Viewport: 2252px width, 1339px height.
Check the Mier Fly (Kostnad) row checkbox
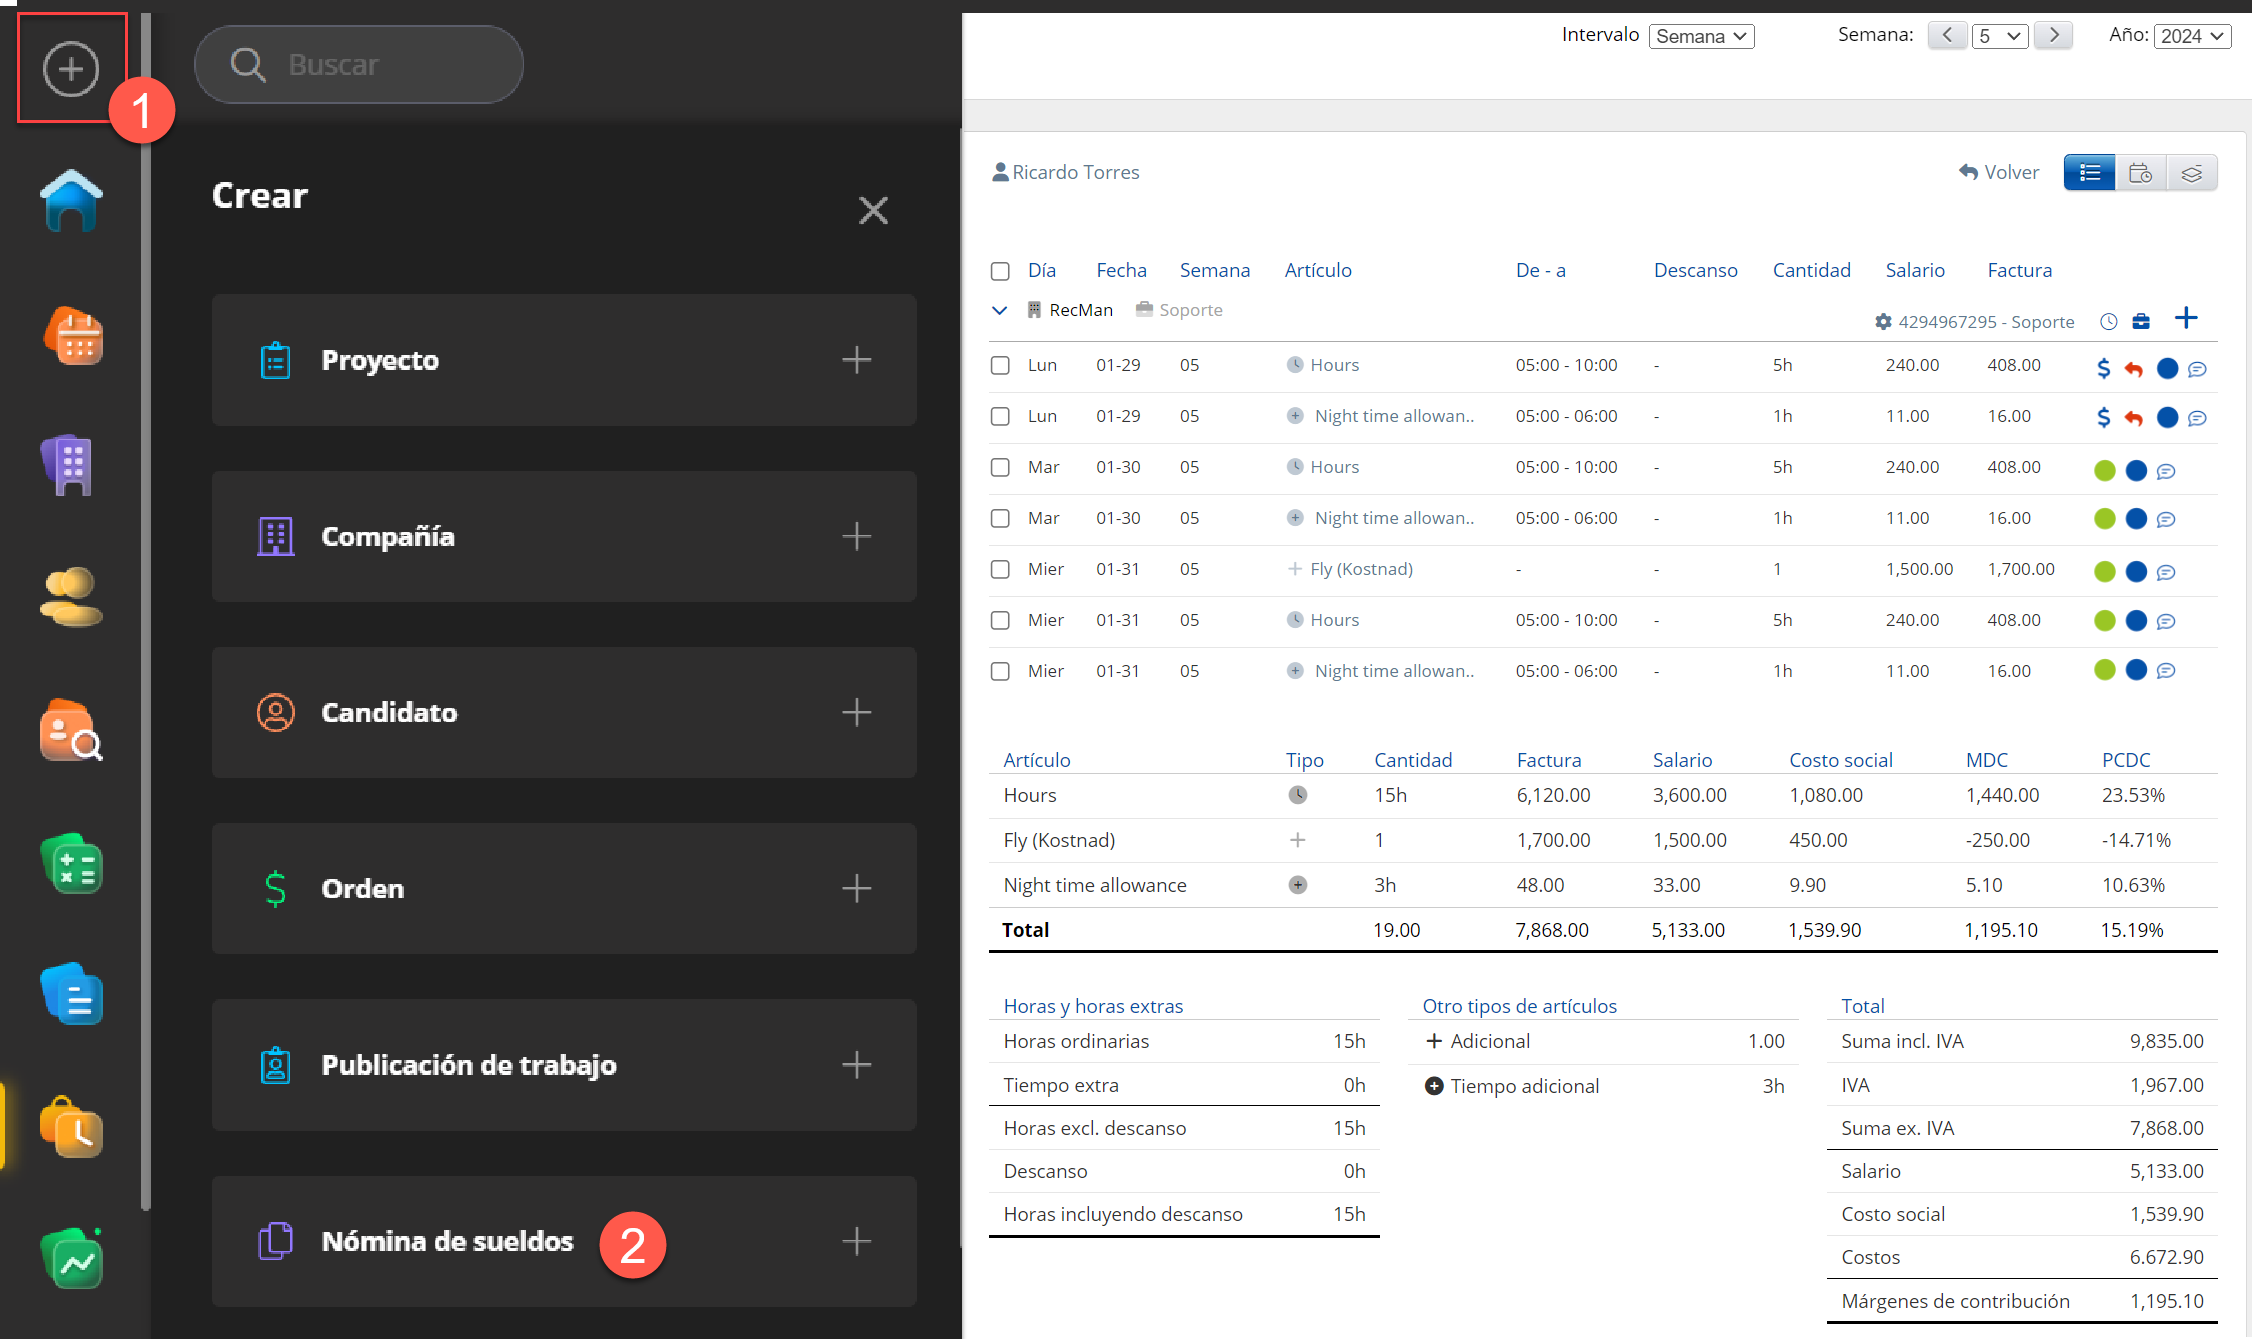(x=1000, y=569)
